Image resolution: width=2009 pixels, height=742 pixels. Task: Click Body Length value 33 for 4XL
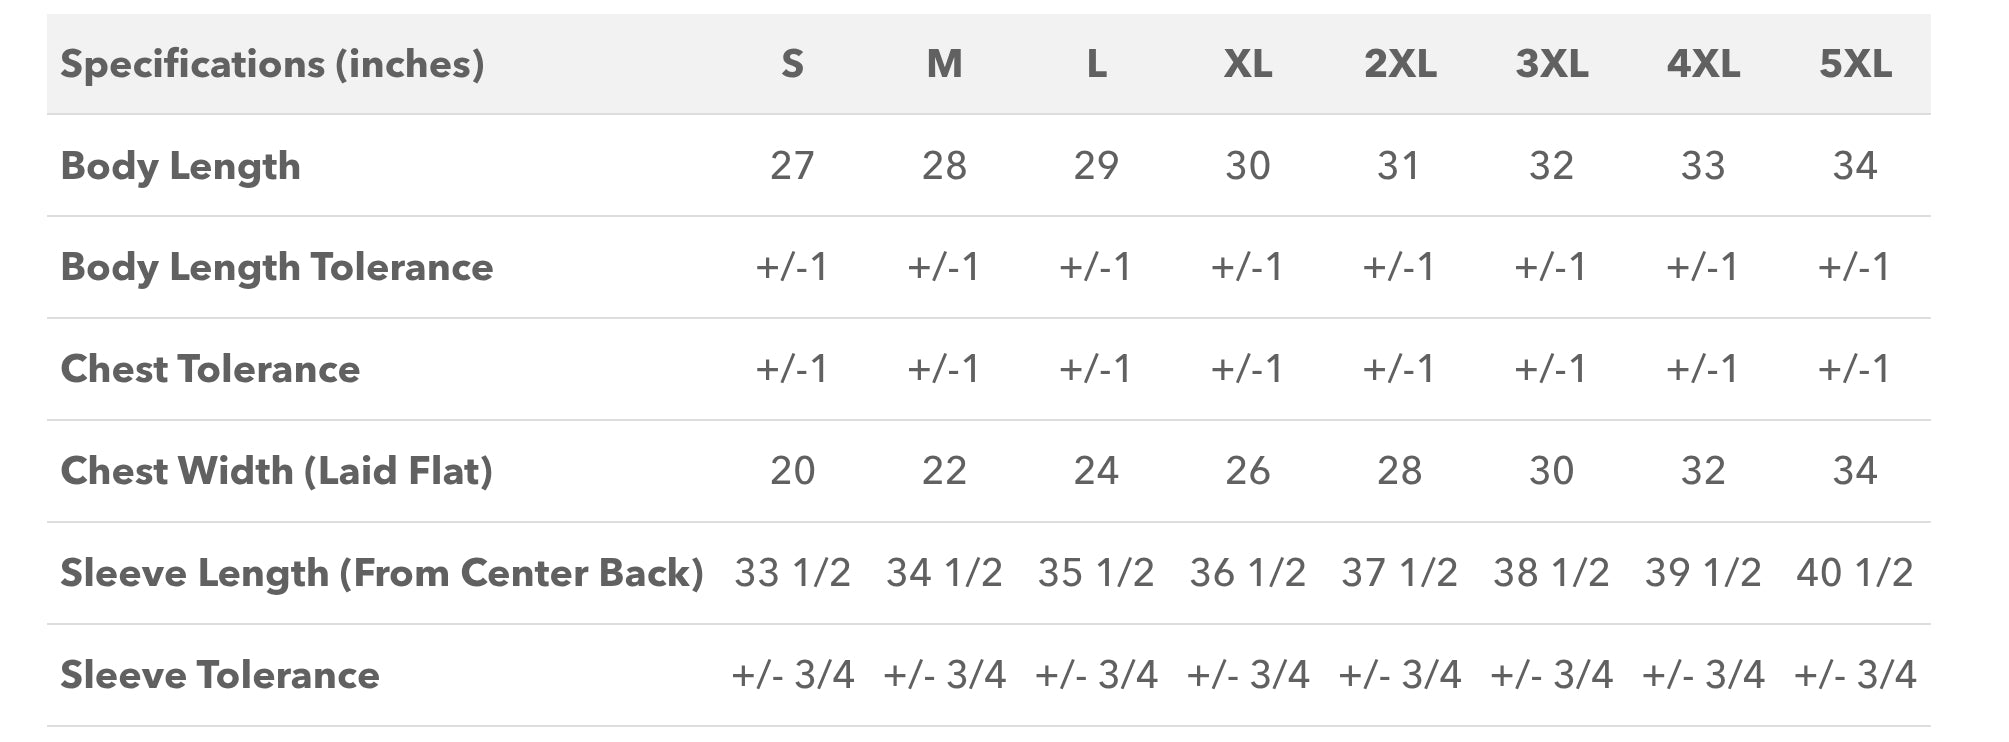(x=1703, y=166)
